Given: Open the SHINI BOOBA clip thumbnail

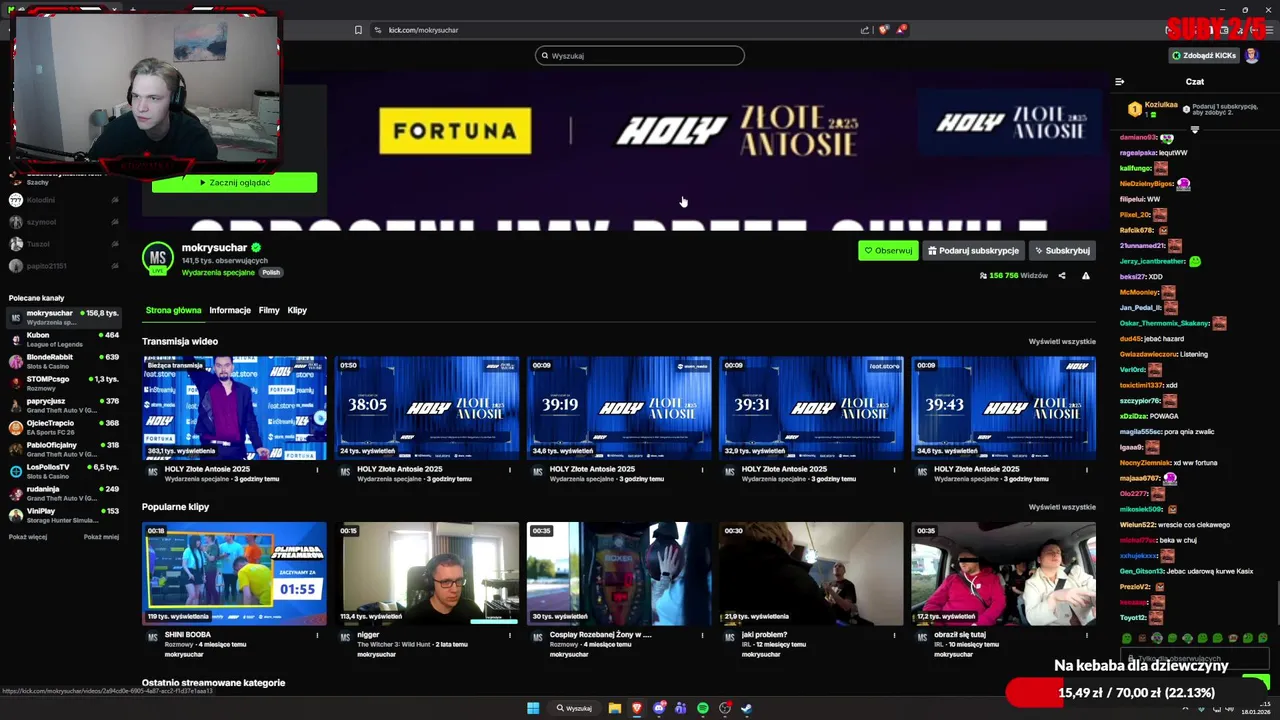Looking at the screenshot, I should click(234, 573).
